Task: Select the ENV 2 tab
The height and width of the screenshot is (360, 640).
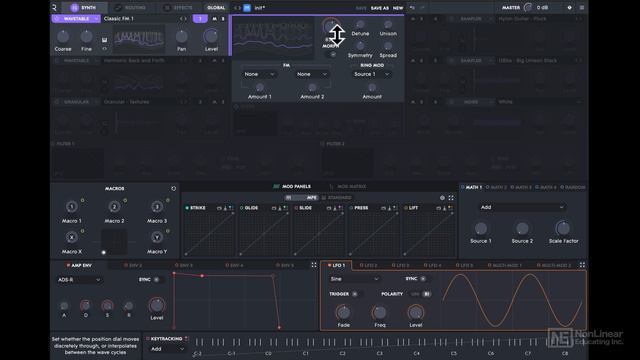Action: coord(133,265)
